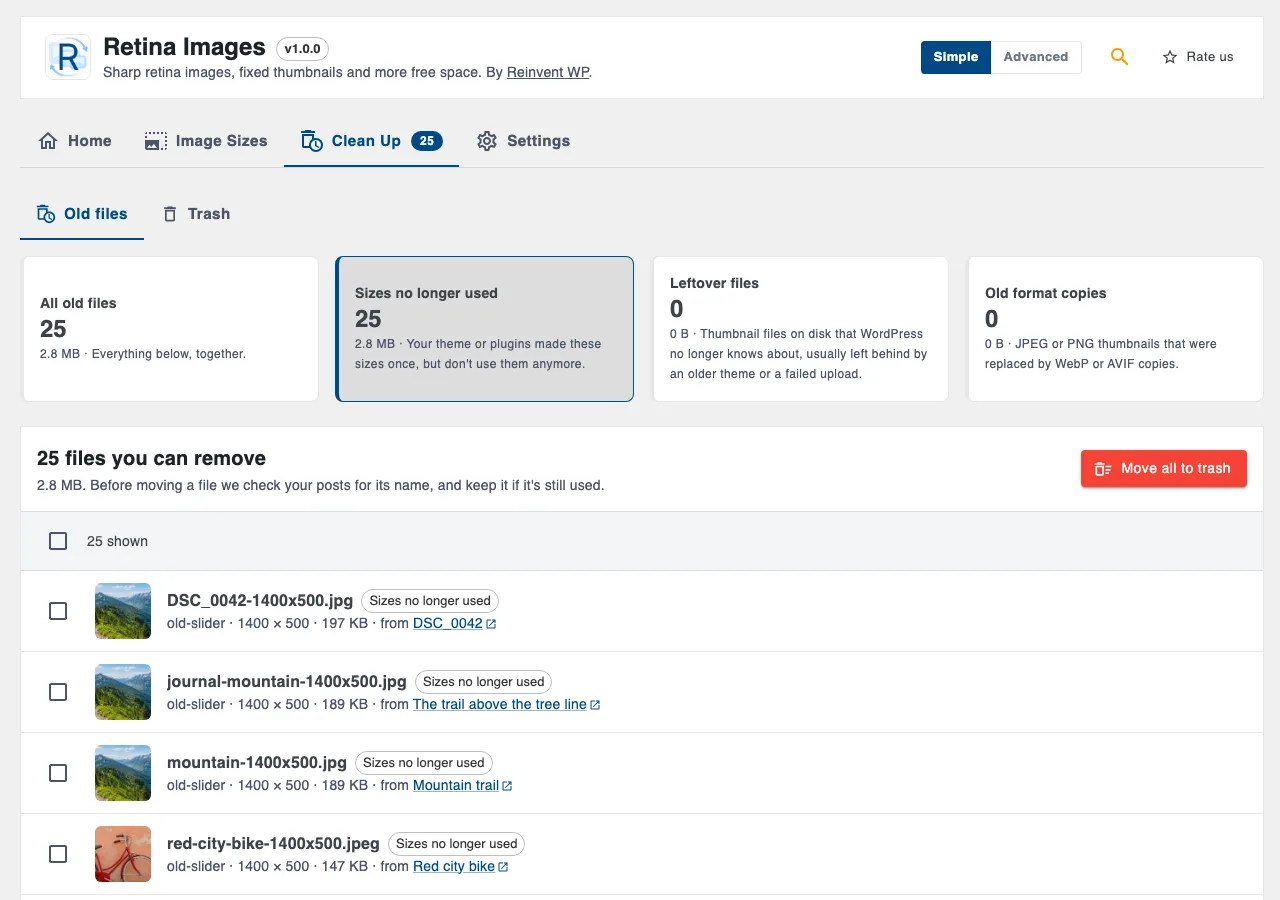
Task: Click the Retina Images logo icon
Action: click(68, 57)
